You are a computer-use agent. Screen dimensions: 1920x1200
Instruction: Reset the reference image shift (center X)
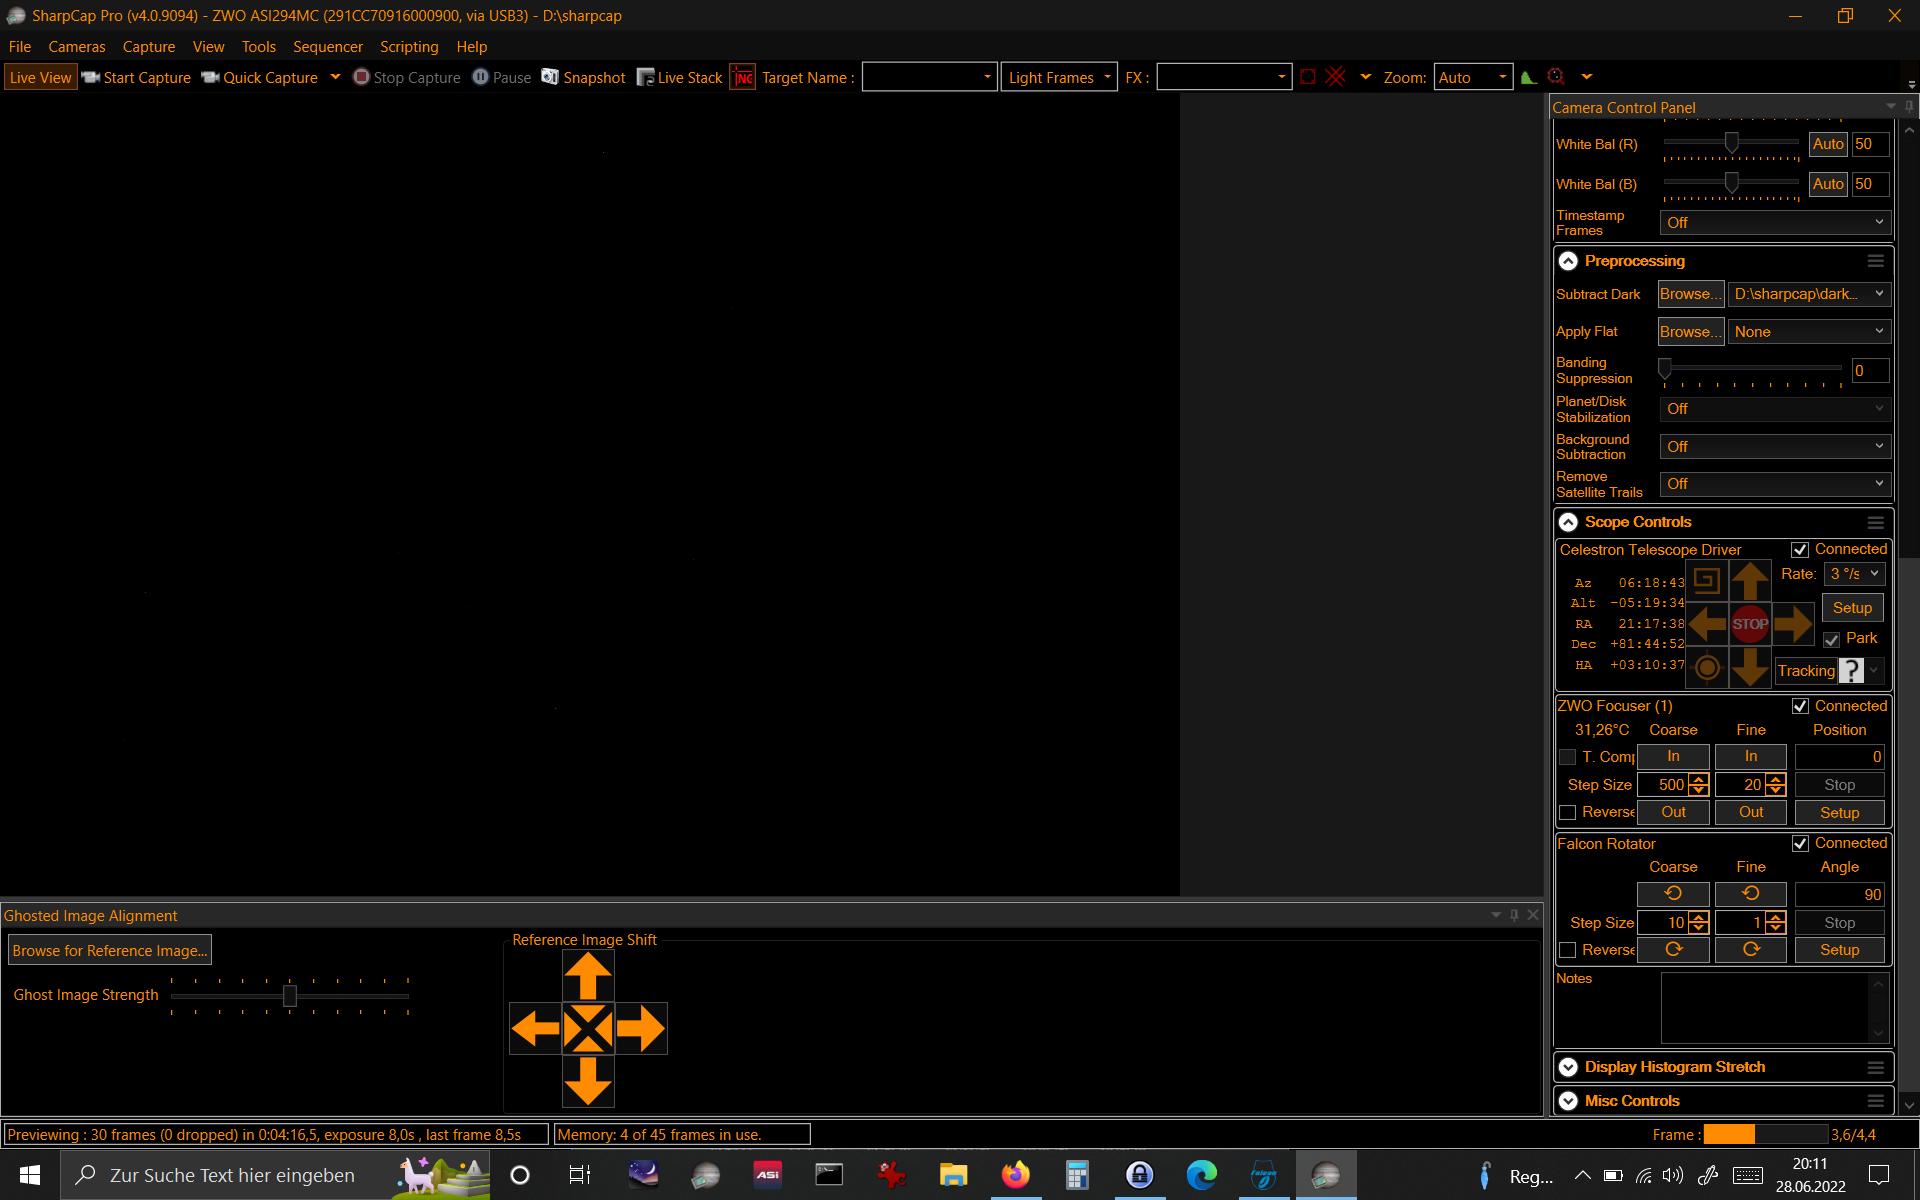click(588, 1028)
